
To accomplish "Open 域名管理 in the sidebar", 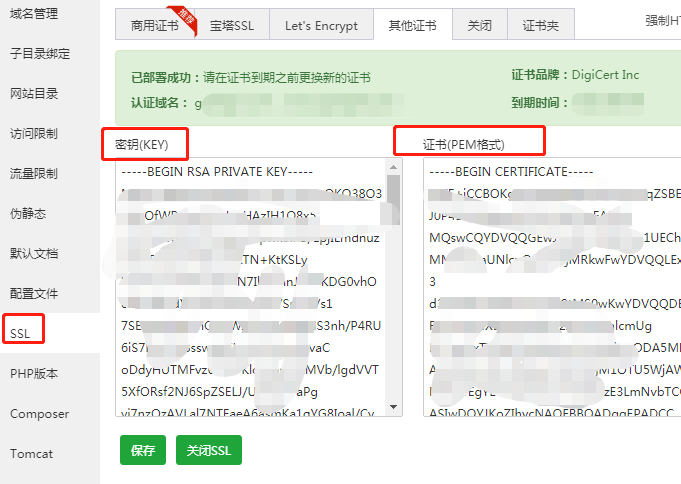I will [x=34, y=14].
